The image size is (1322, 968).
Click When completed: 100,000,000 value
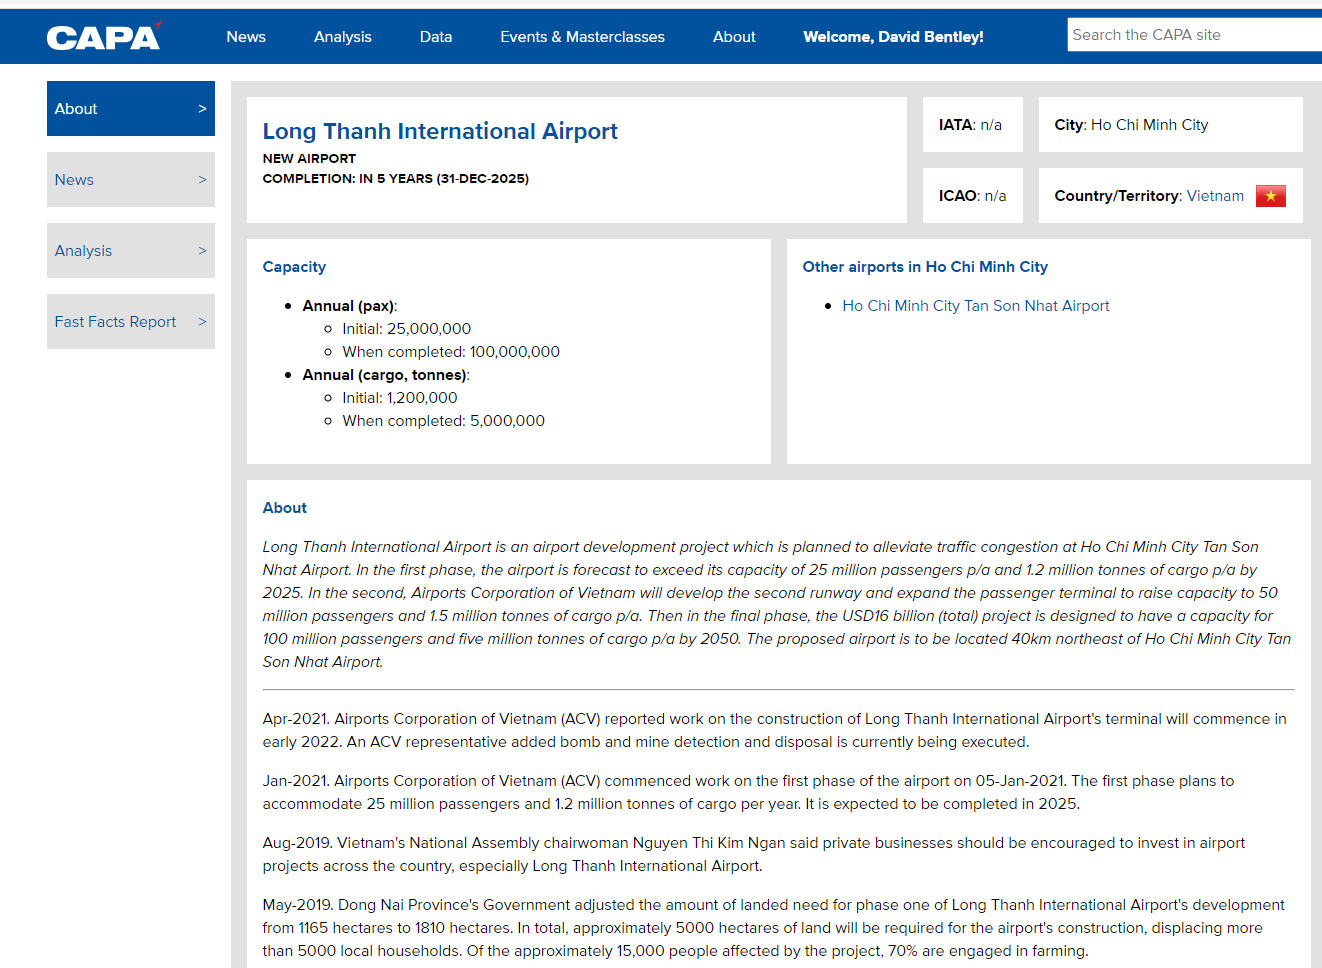451,352
